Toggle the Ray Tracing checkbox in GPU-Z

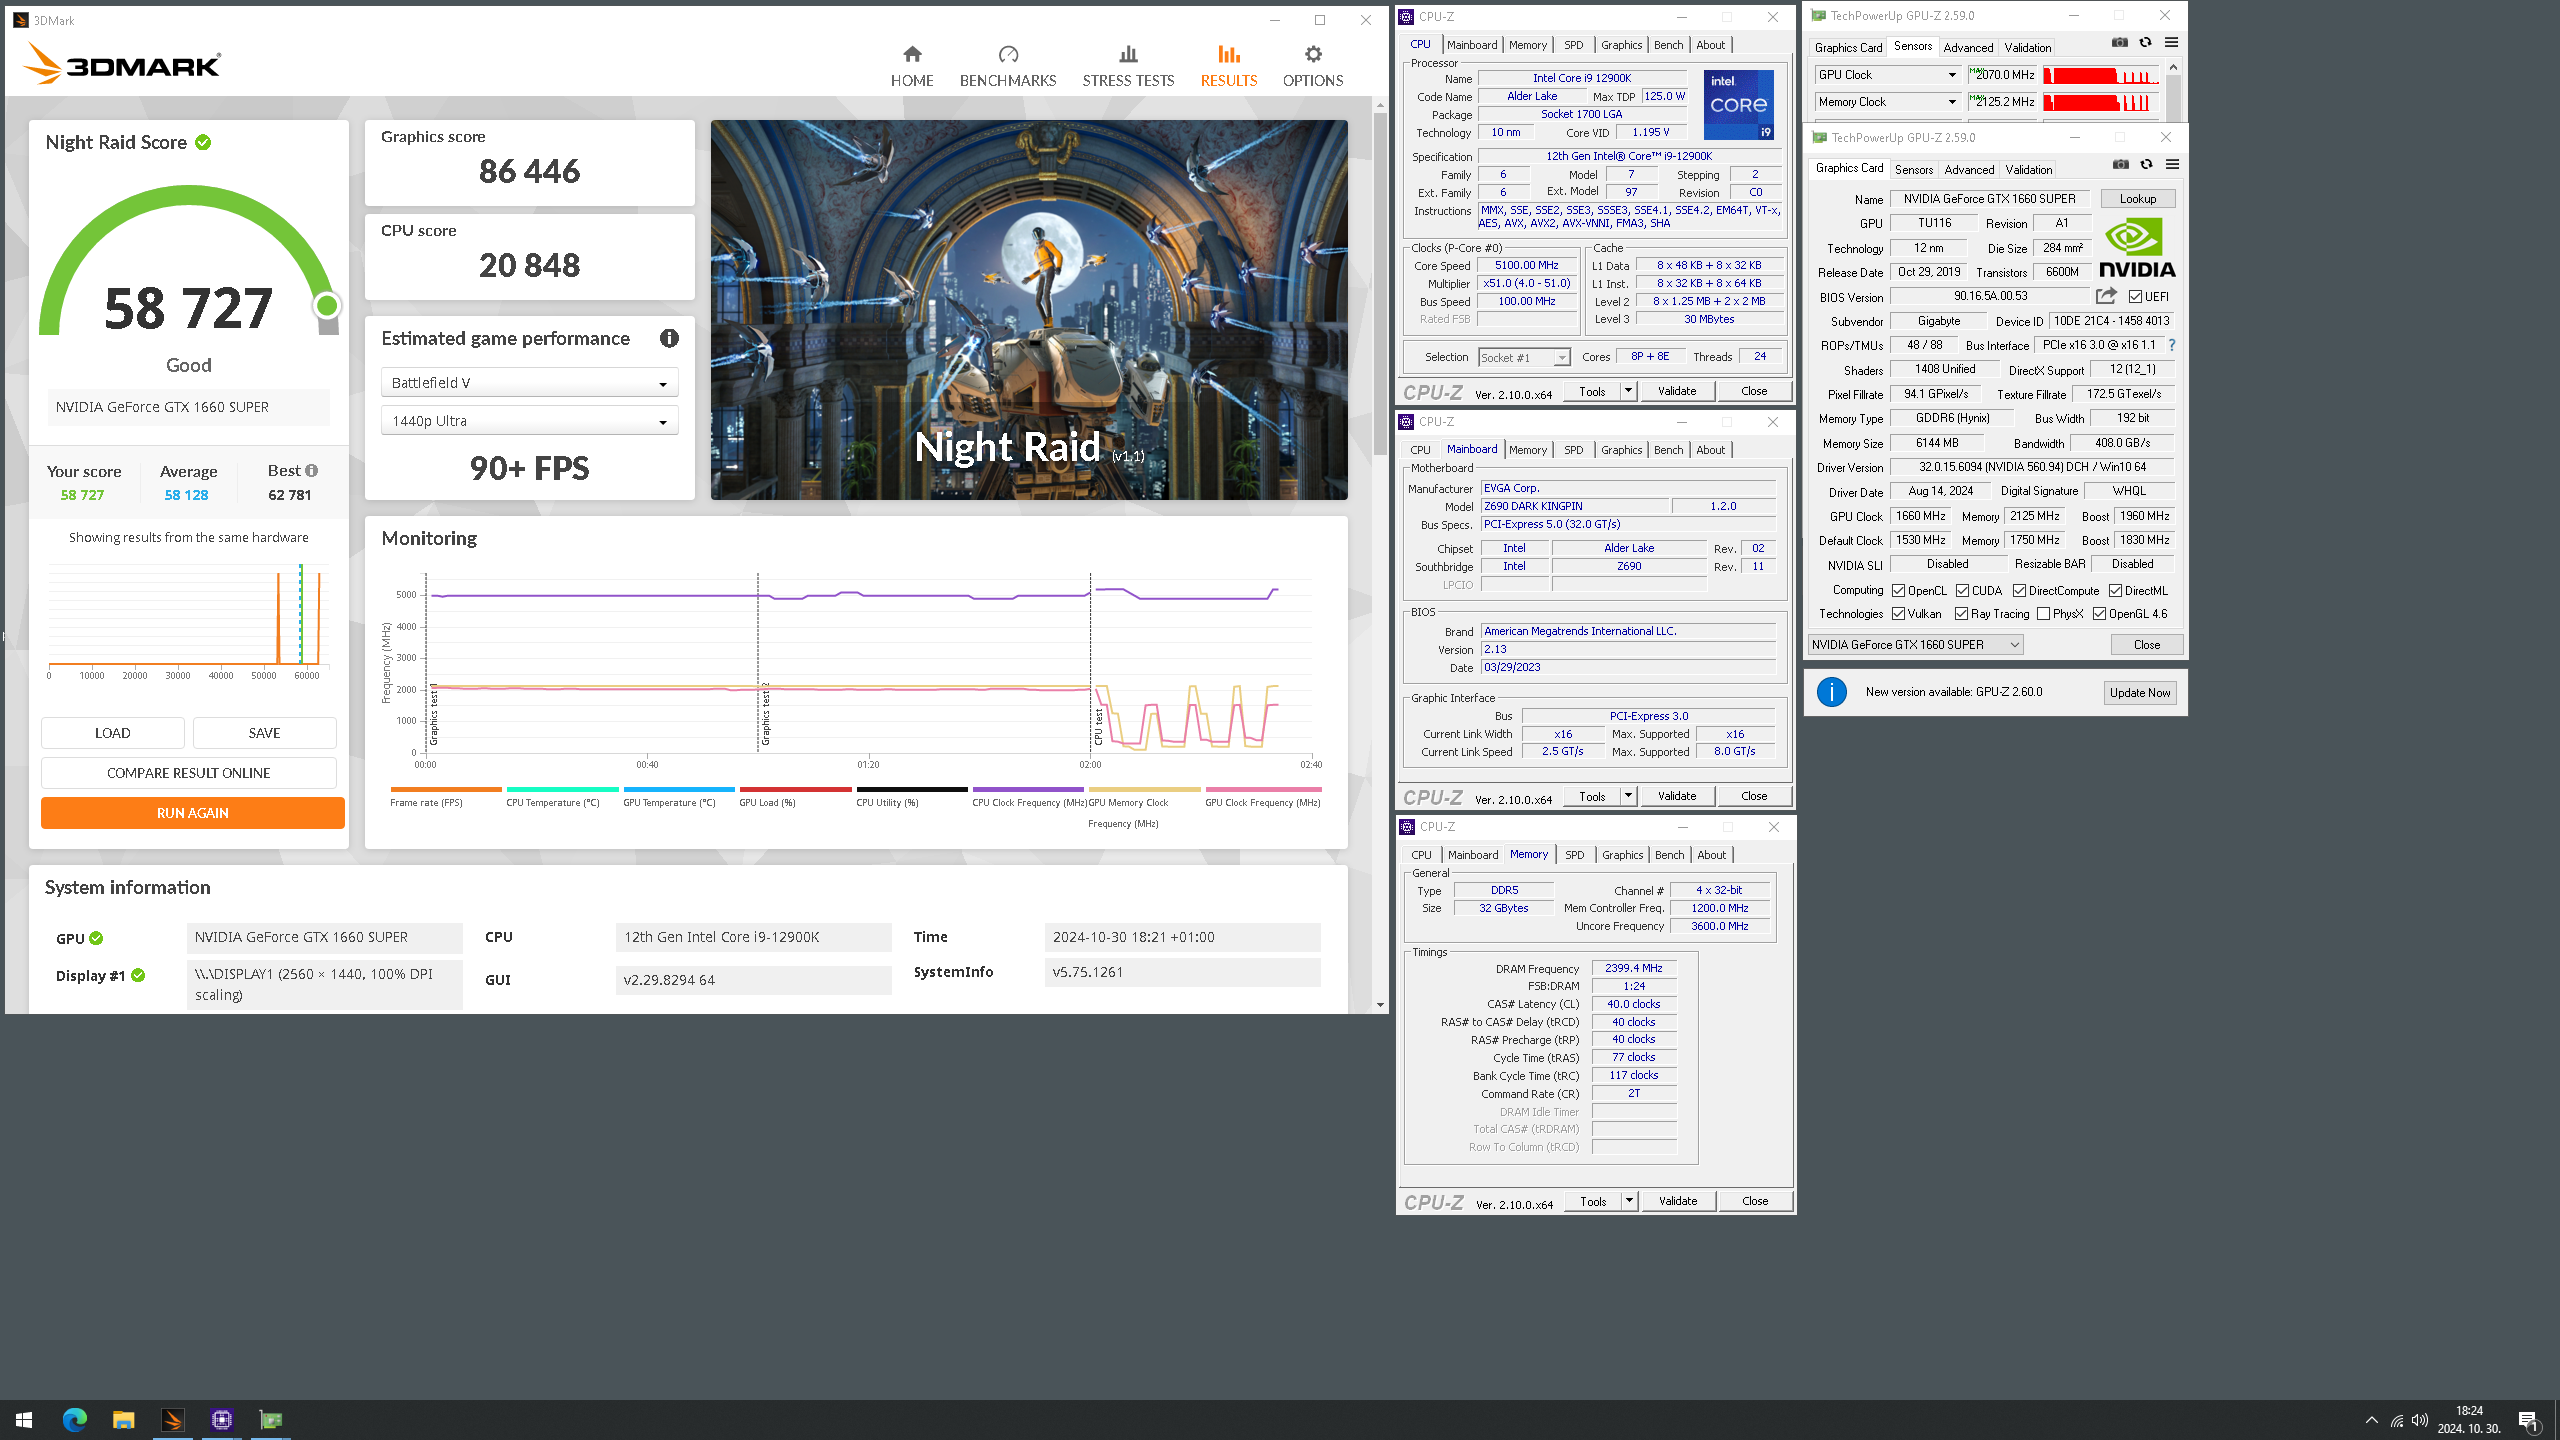[1961, 614]
